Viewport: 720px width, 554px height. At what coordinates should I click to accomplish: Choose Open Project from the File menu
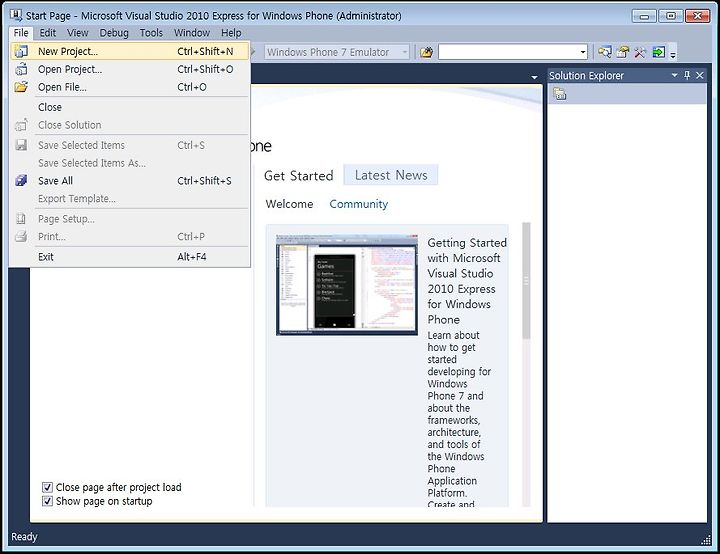click(130, 69)
